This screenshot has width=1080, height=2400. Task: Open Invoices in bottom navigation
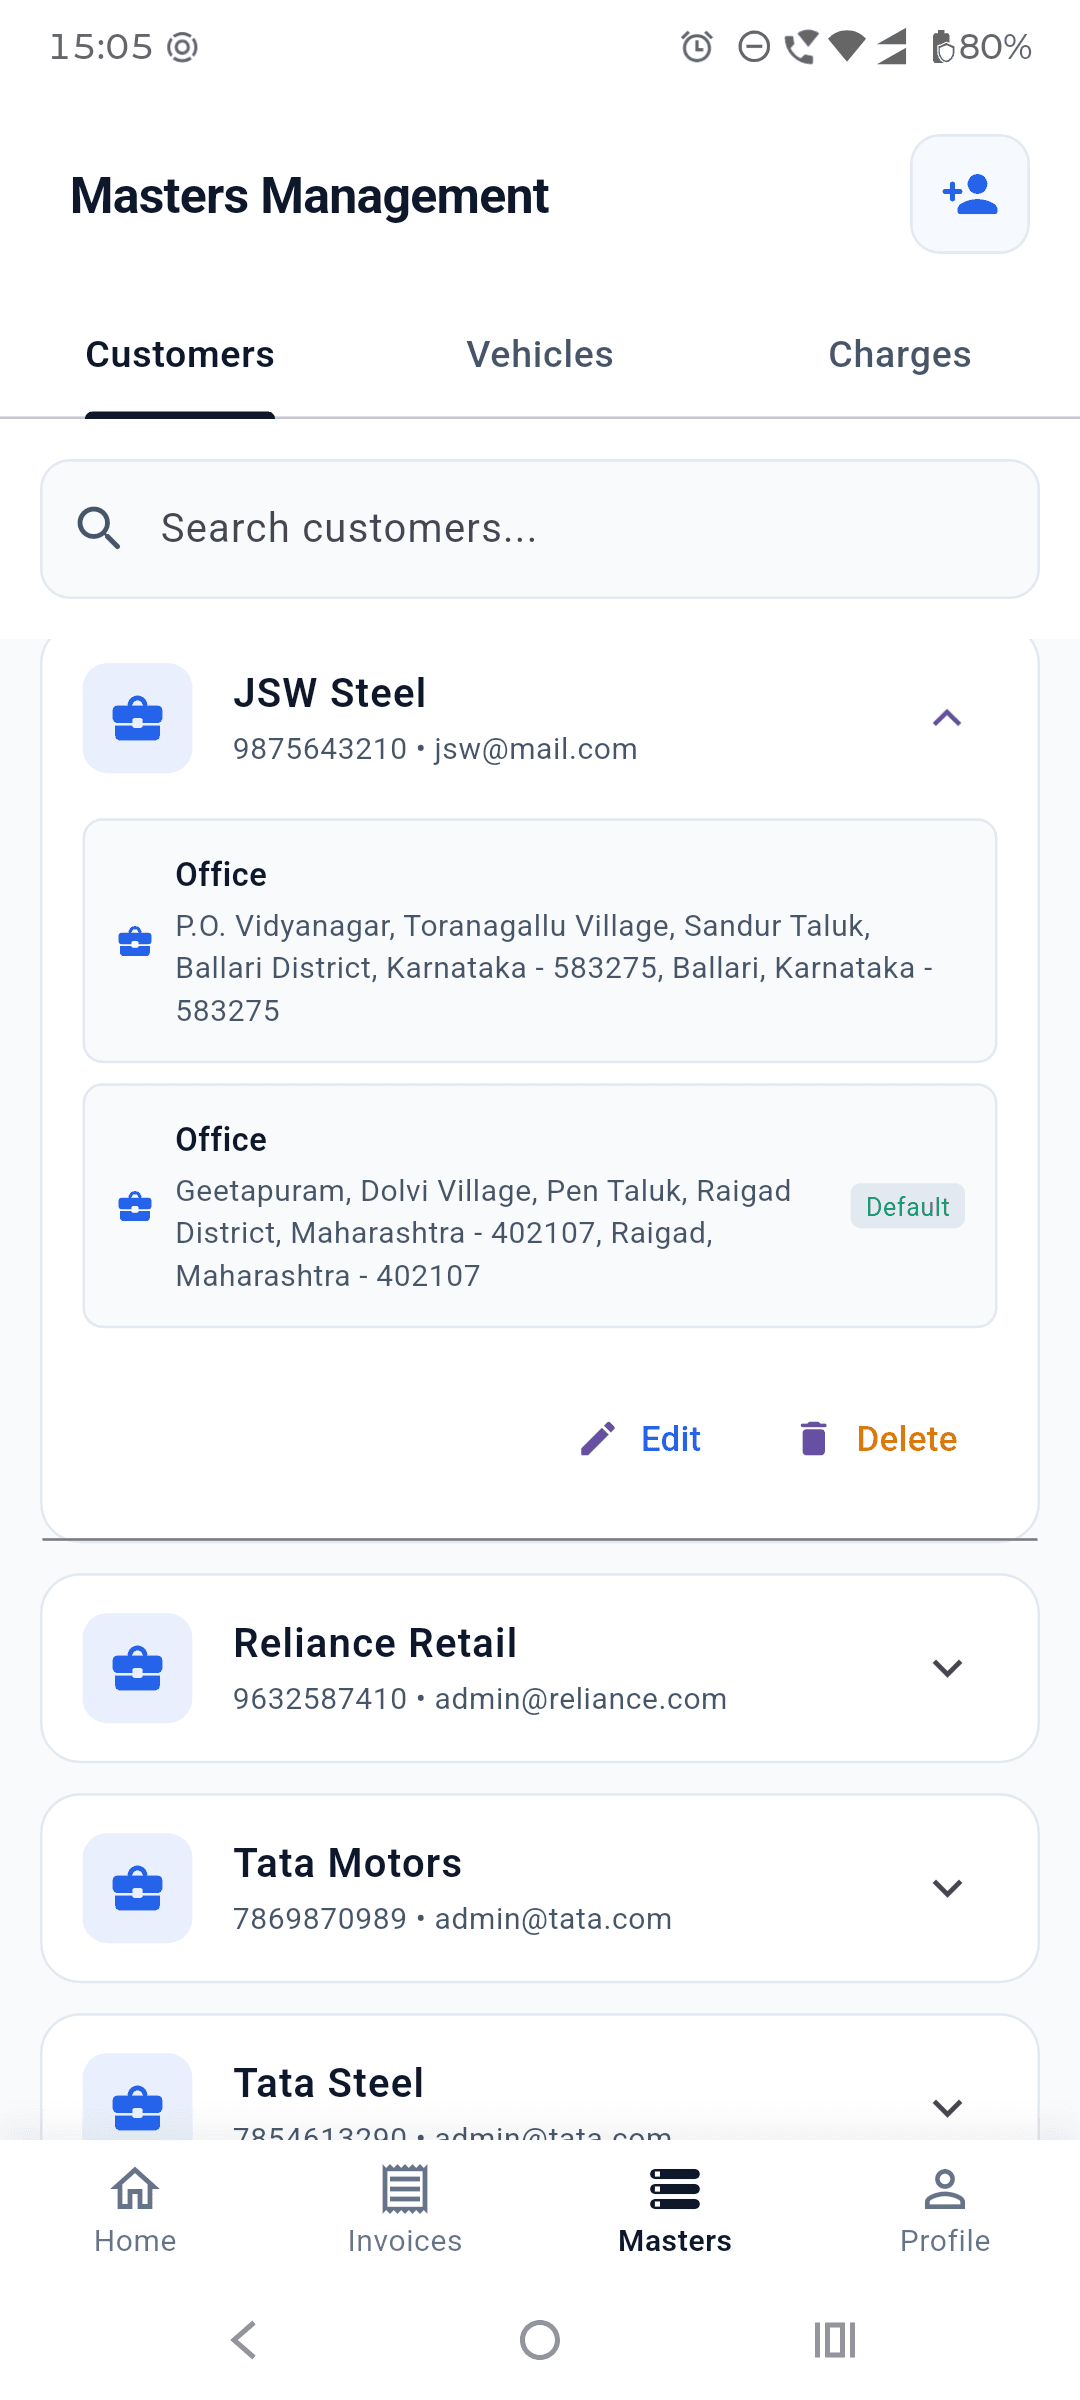405,2210
